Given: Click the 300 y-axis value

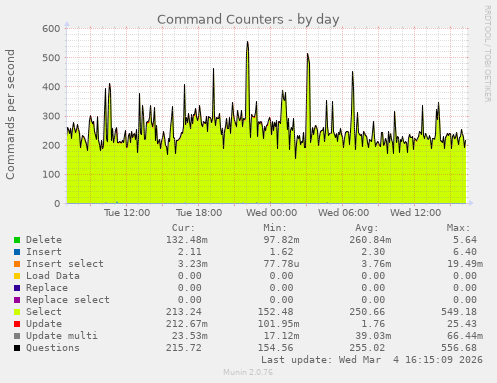Looking at the screenshot, I should point(51,116).
